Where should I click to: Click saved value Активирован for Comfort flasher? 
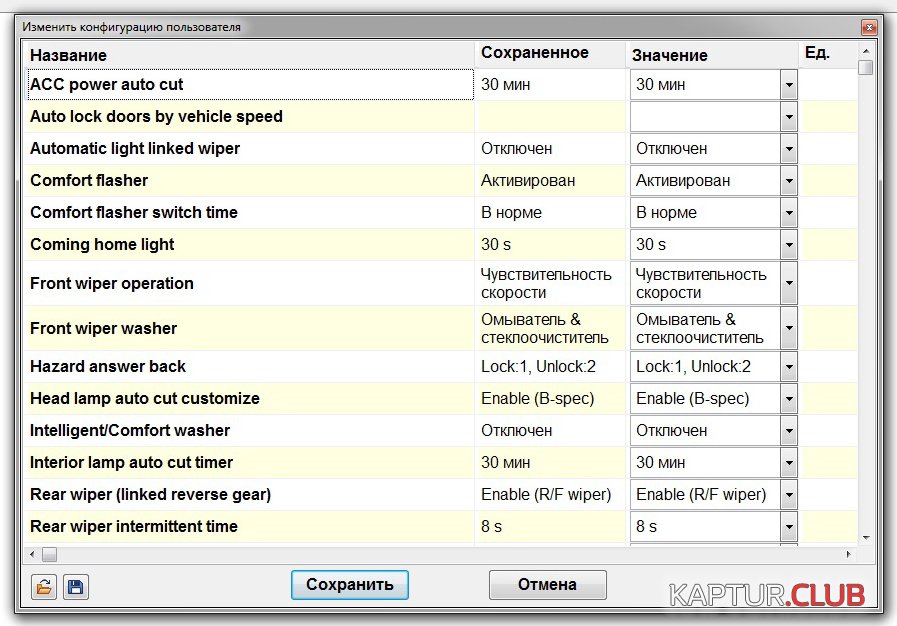528,181
